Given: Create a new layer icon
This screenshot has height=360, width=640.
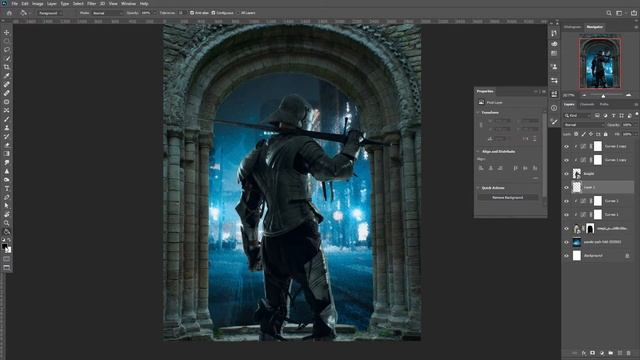Looking at the screenshot, I should (620, 353).
